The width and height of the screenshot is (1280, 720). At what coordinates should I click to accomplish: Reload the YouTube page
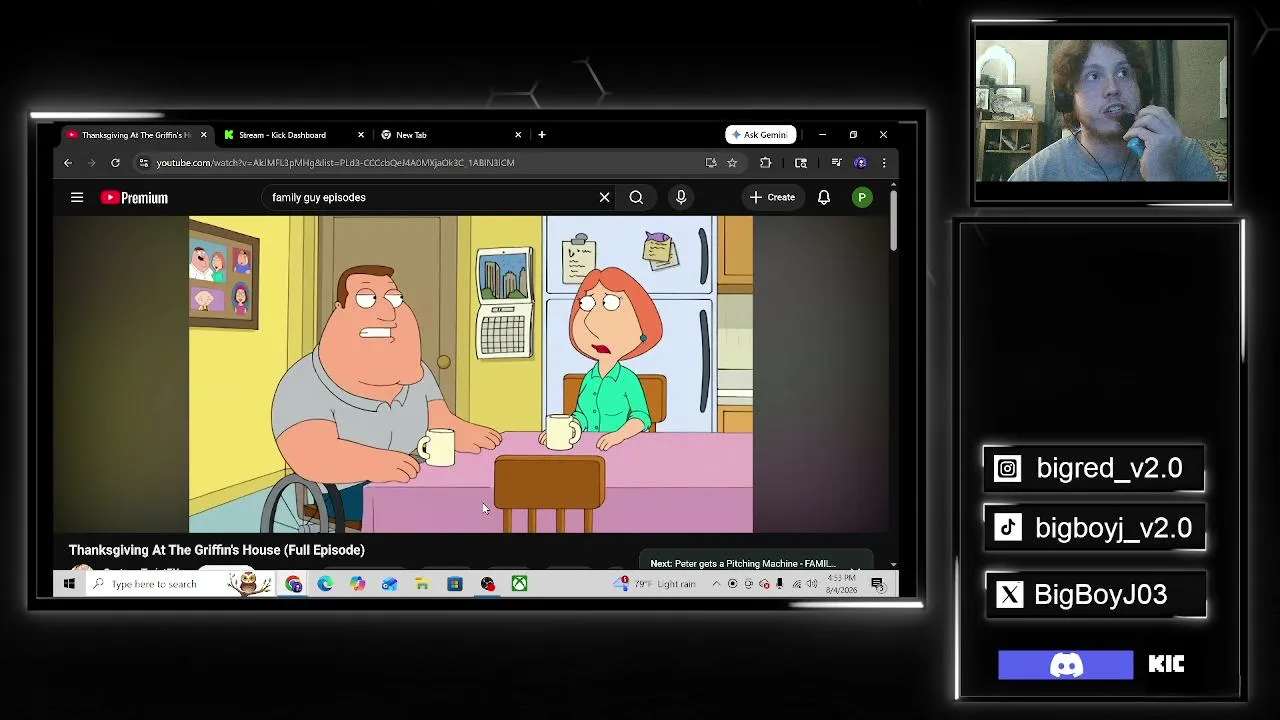tap(115, 163)
